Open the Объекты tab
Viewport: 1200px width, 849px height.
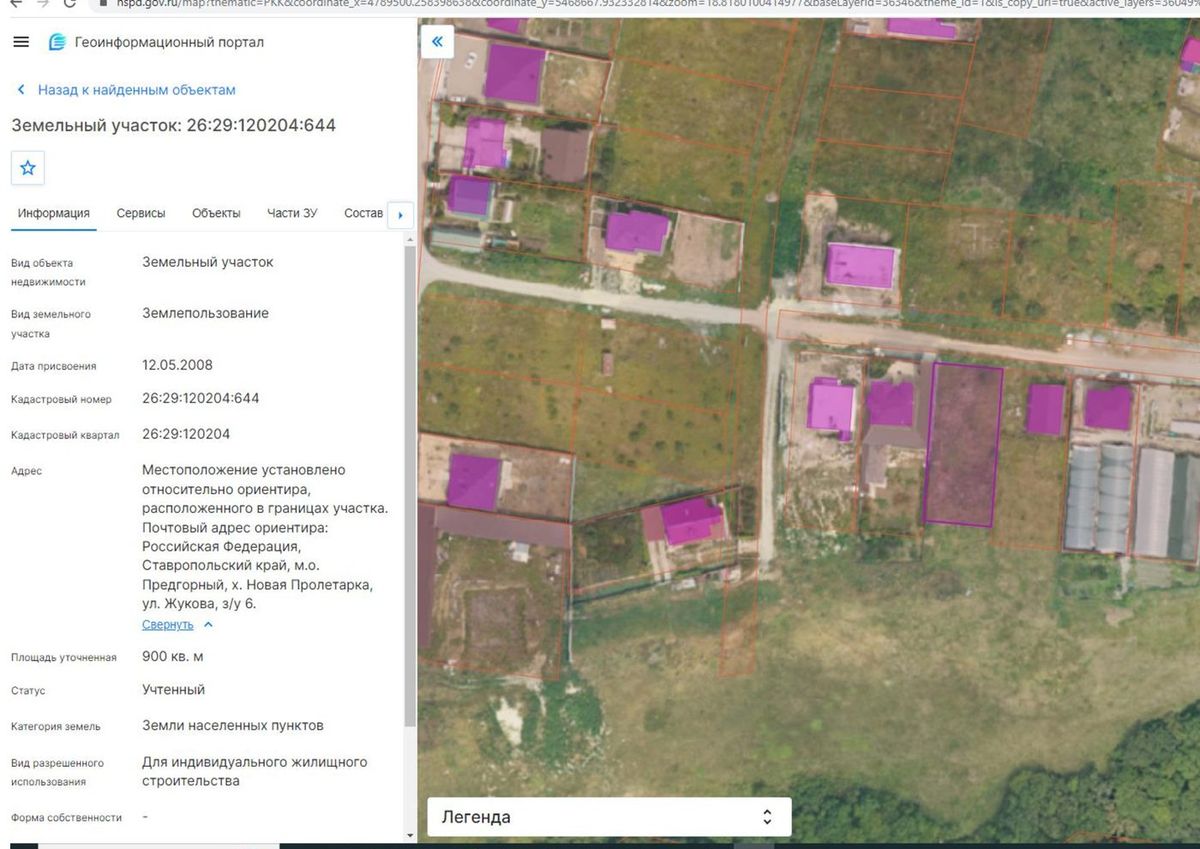216,213
